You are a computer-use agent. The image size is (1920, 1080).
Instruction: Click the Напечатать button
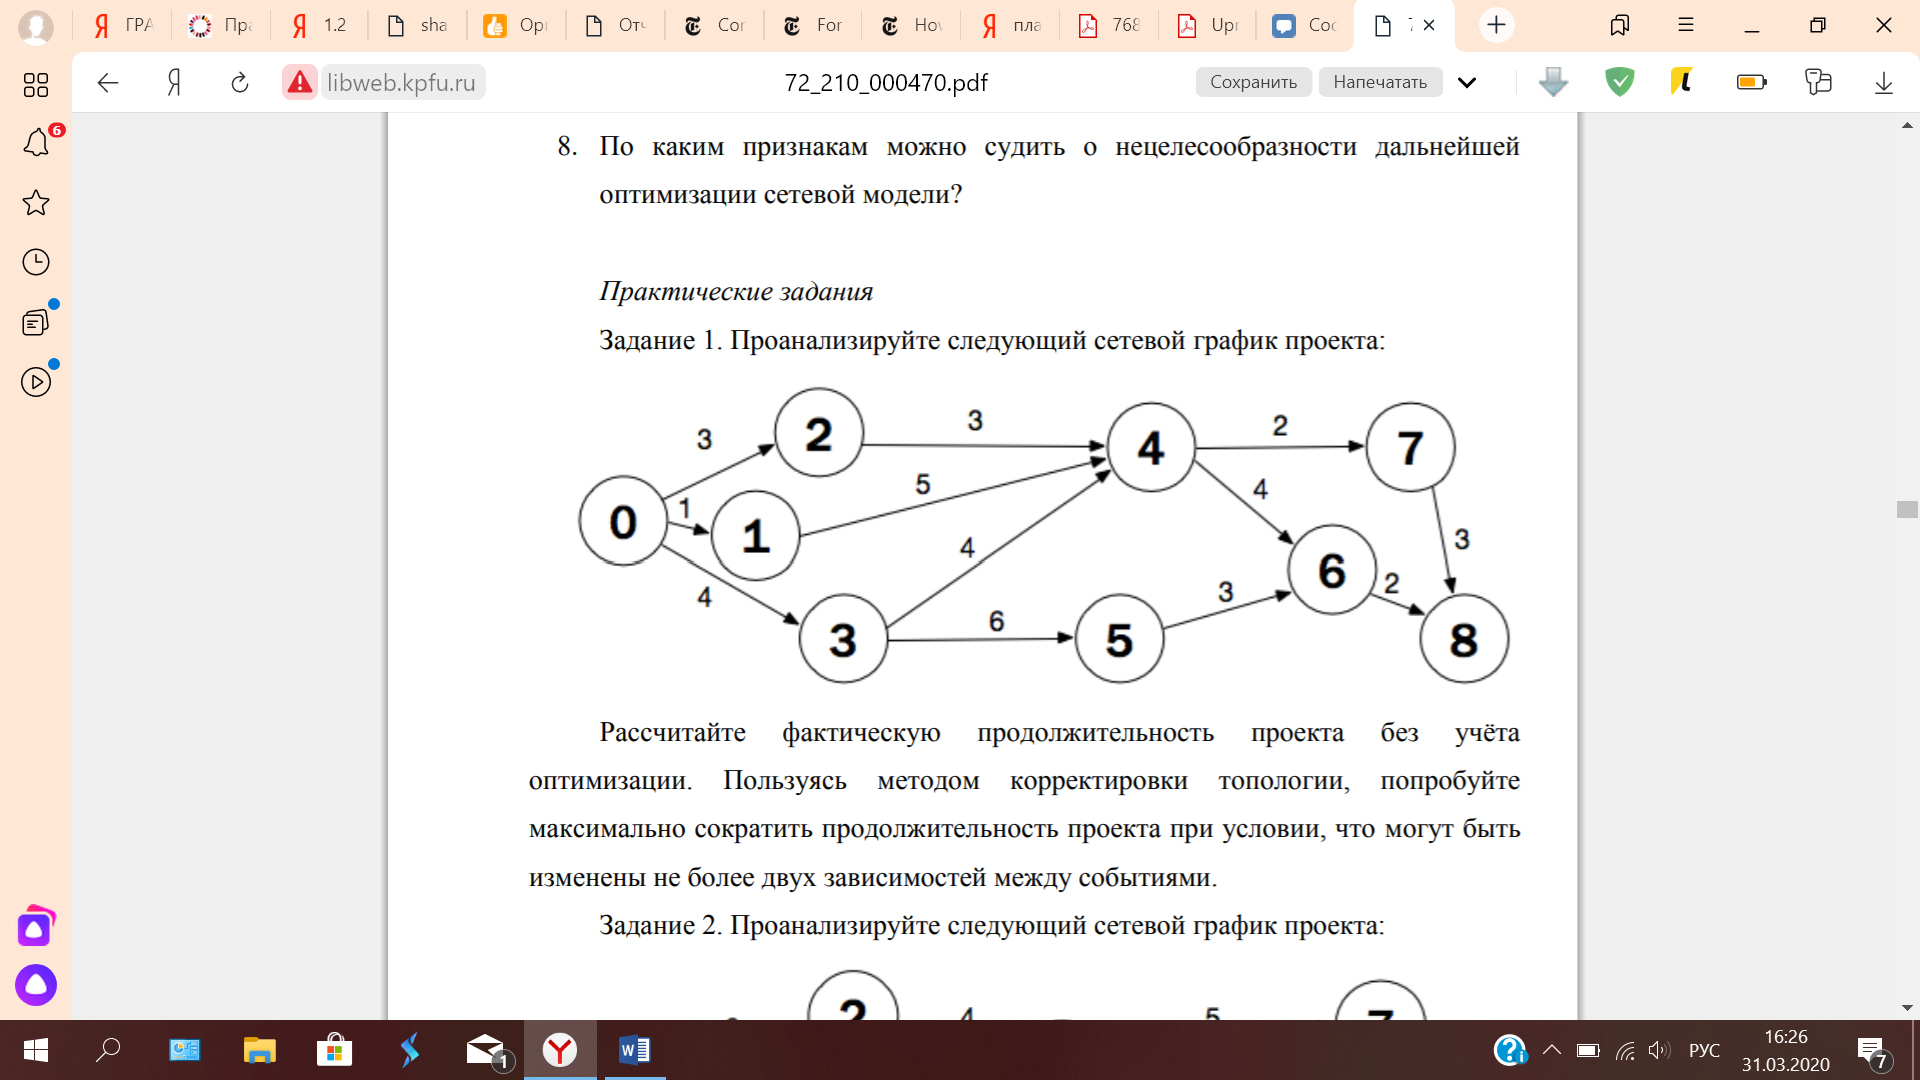(1380, 82)
